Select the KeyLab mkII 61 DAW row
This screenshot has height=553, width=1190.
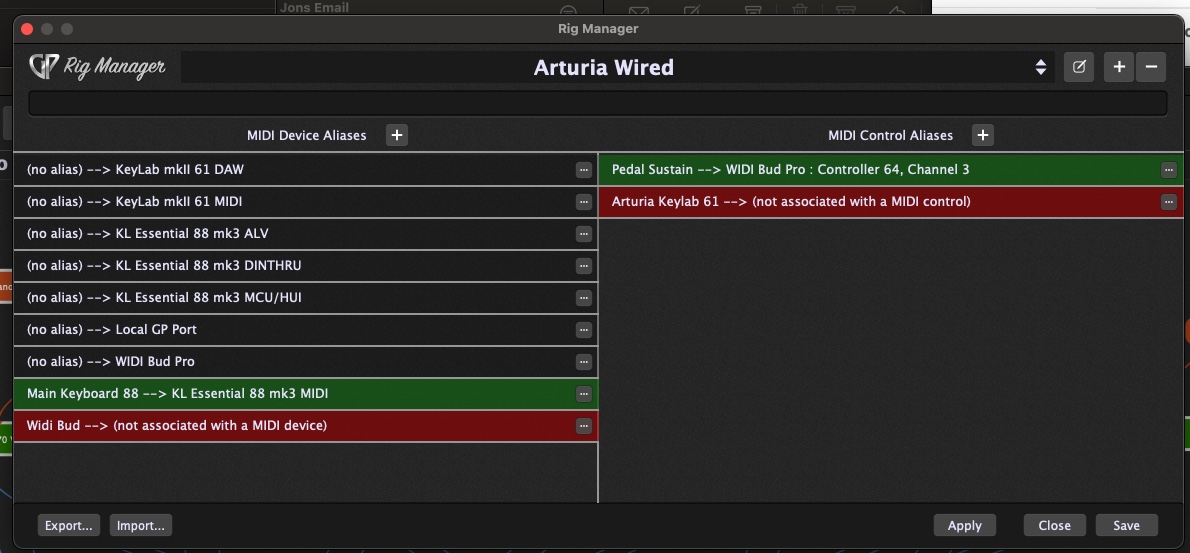305,170
